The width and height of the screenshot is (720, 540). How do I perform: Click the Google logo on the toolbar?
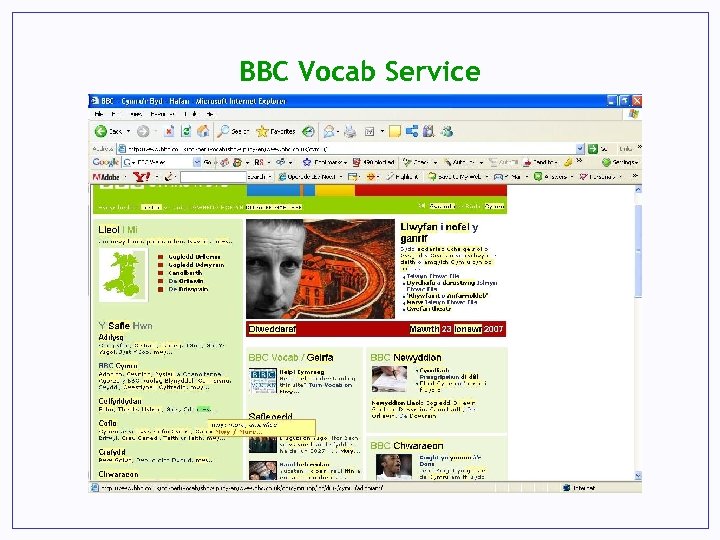point(105,162)
